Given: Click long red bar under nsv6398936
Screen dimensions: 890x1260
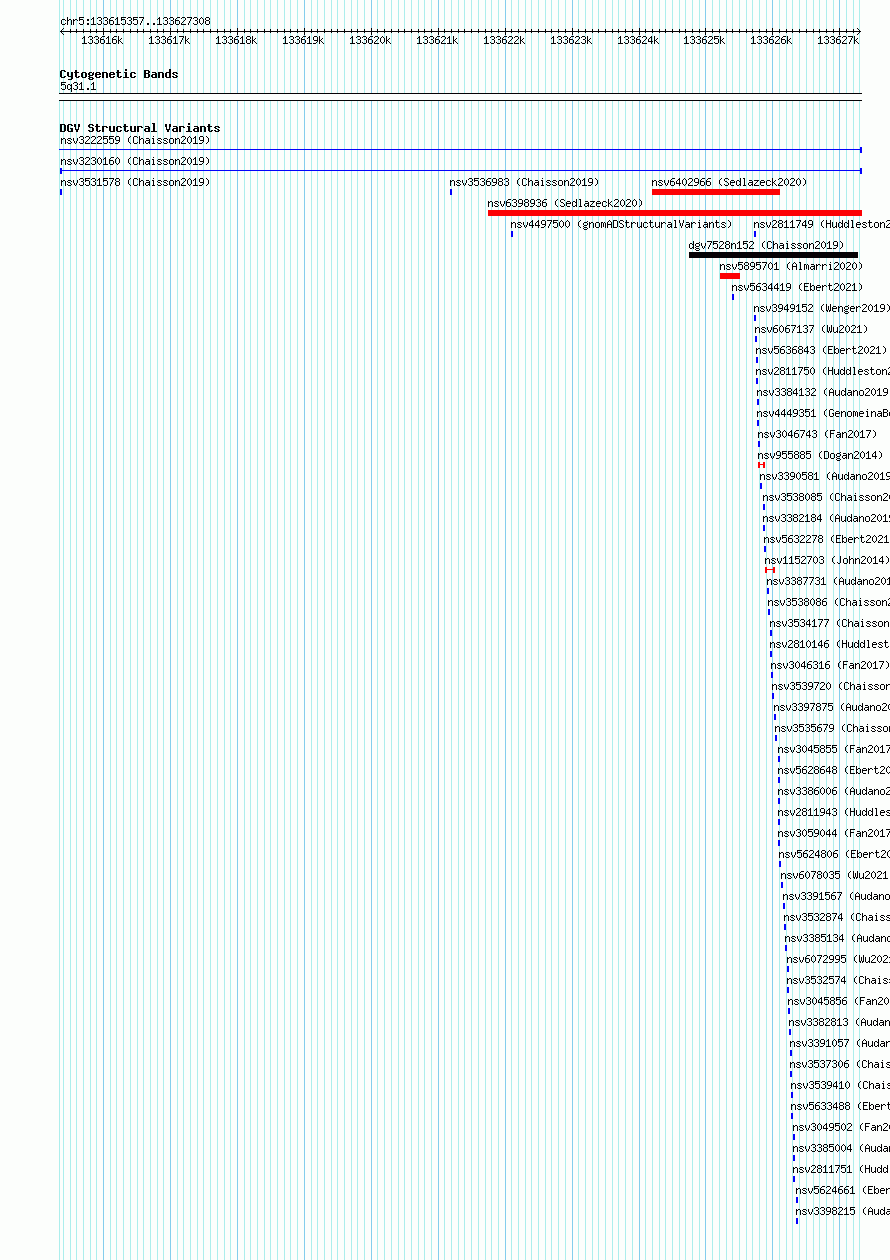Looking at the screenshot, I should tap(675, 213).
